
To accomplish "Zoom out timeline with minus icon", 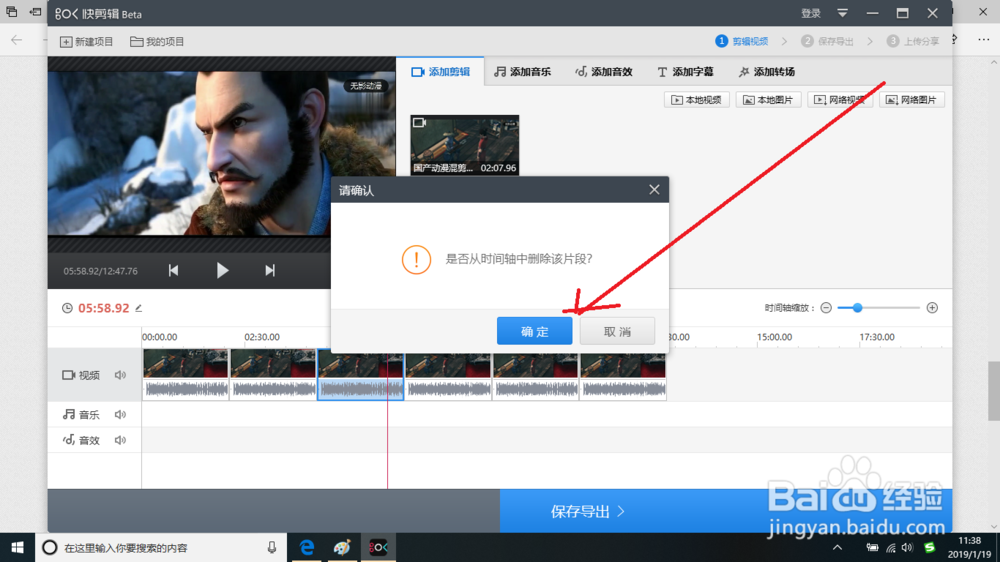I will coord(826,308).
